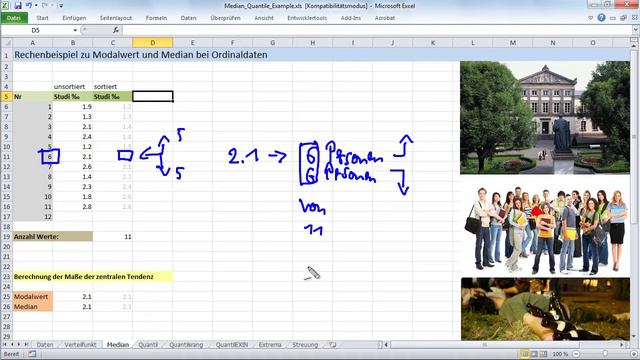Open the Customize Quick Access Toolbar dropdown
This screenshot has width=640, height=360.
coord(61,6)
